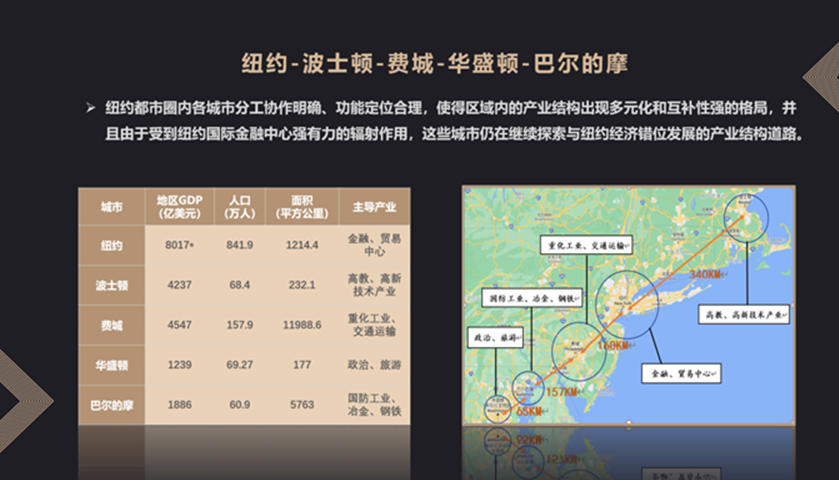Click the area value 5763
Viewport: 839px width, 480px height.
302,405
